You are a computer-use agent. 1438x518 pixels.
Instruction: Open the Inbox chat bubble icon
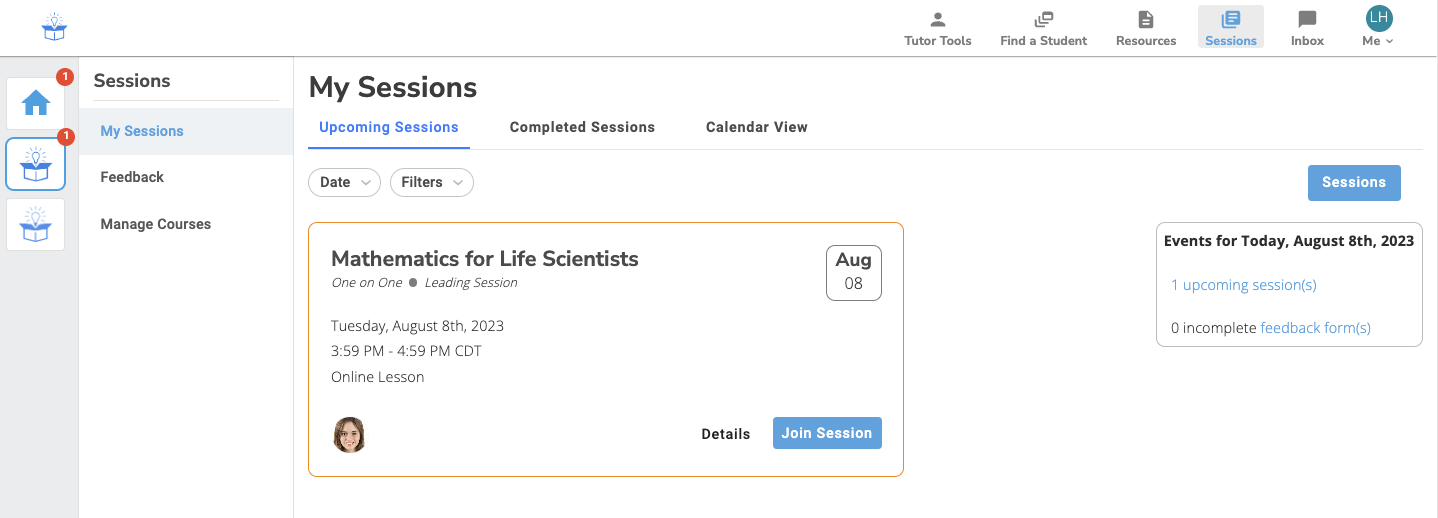[x=1307, y=19]
